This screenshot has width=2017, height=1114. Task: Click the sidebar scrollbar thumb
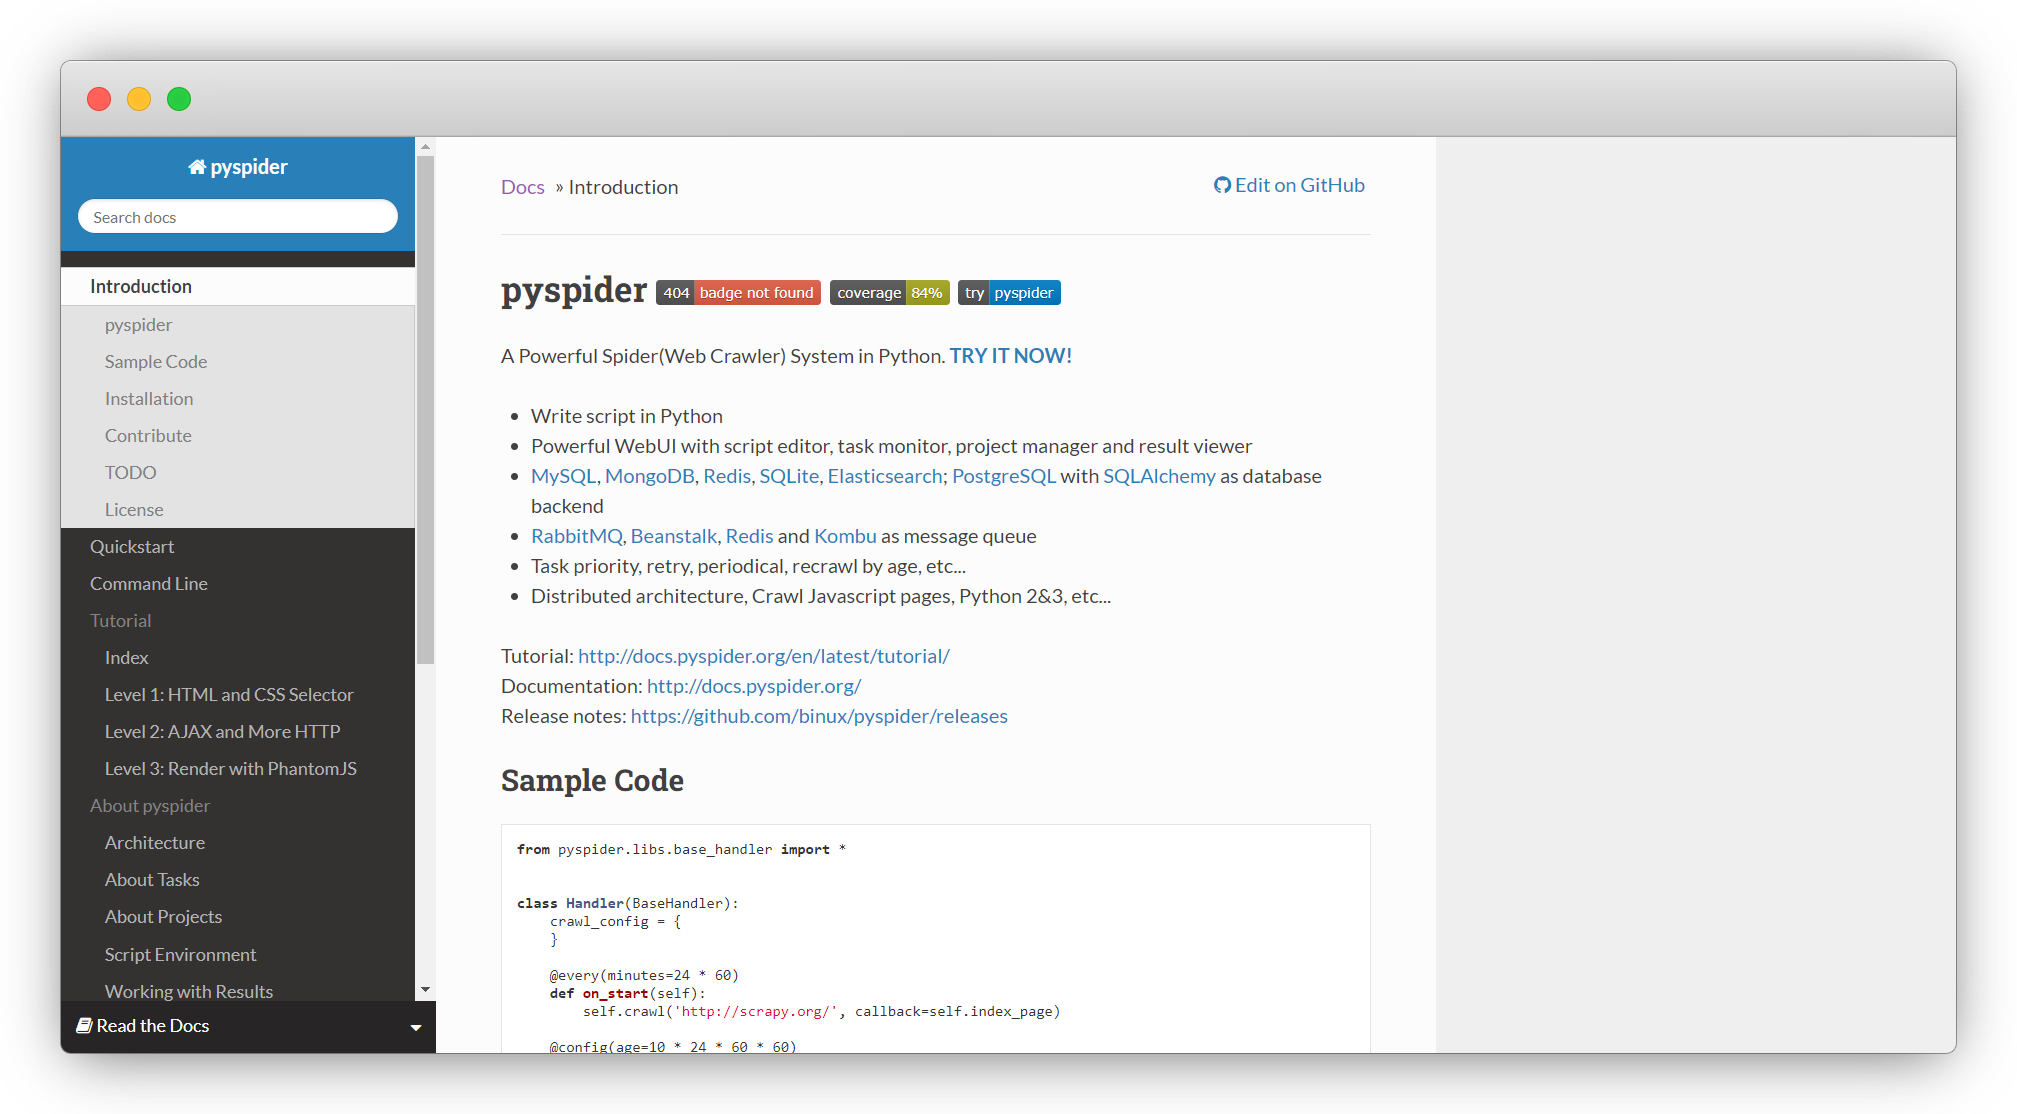(426, 410)
